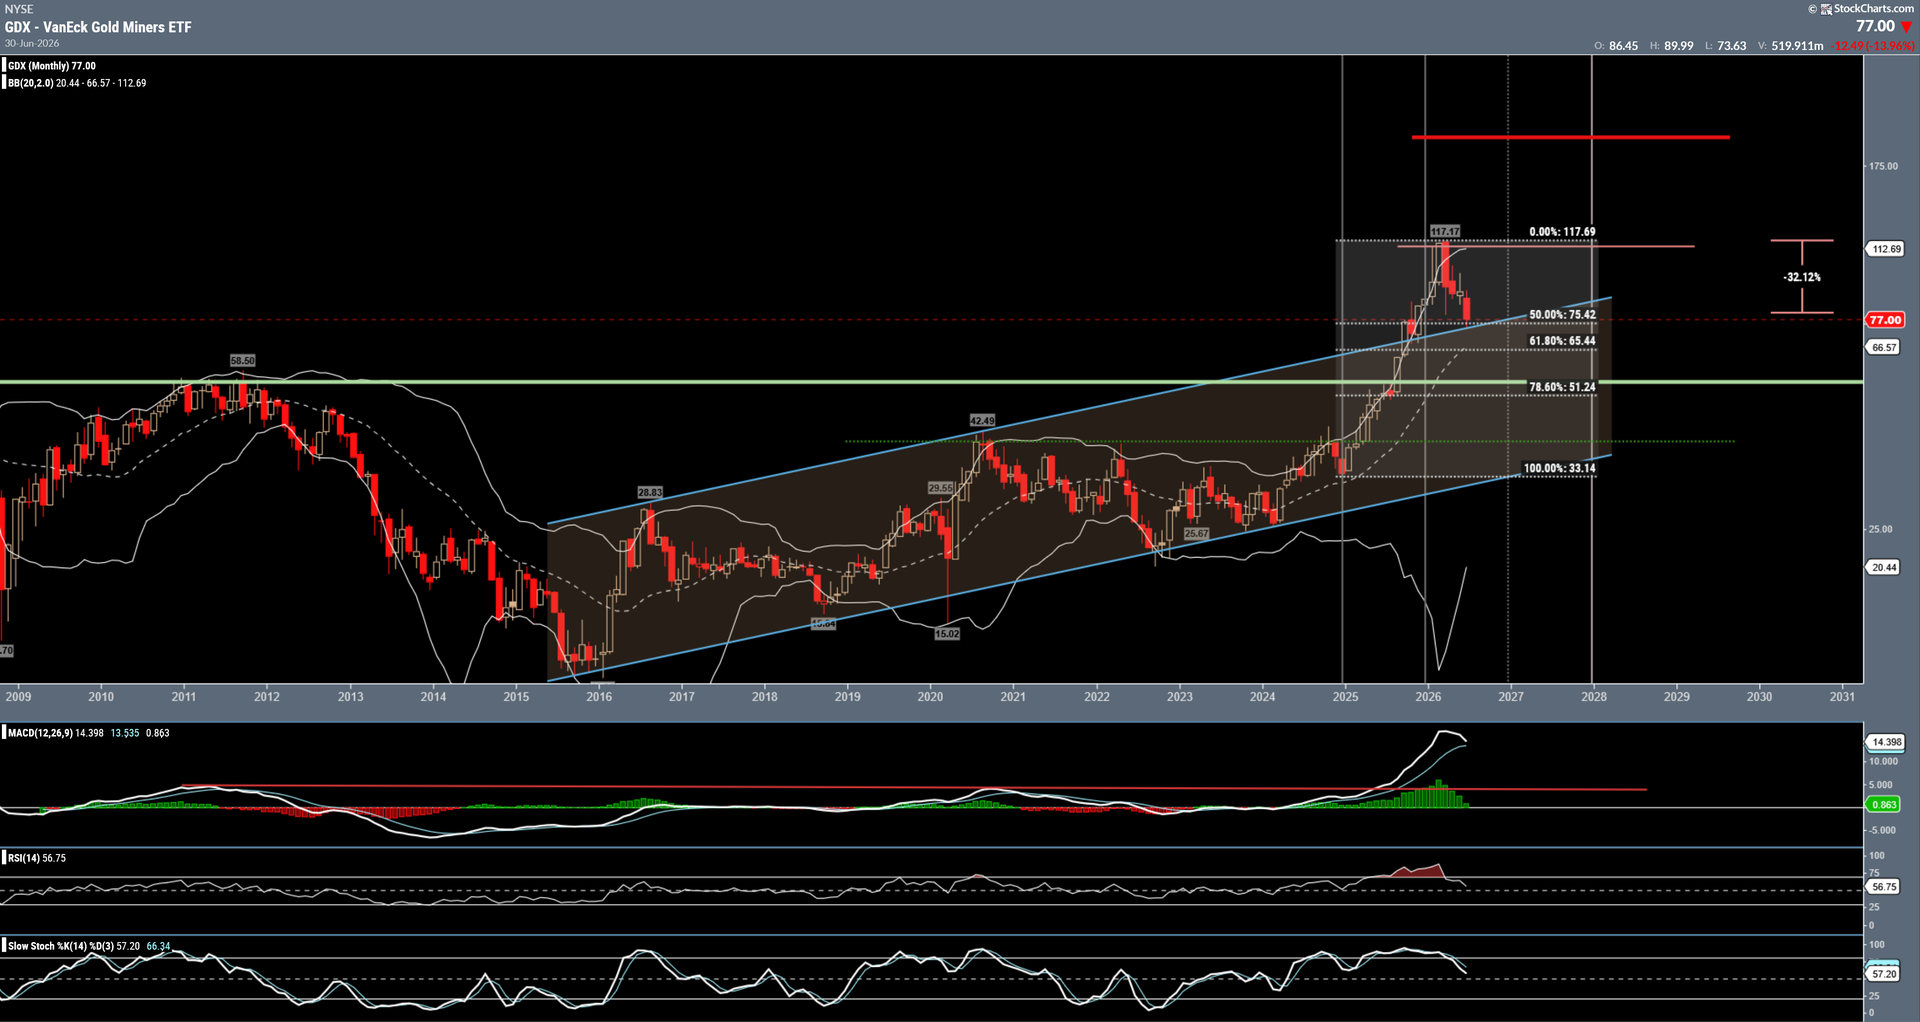1920x1022 pixels.
Task: Click the red '77.00' price tag on the axis
Action: tap(1885, 320)
